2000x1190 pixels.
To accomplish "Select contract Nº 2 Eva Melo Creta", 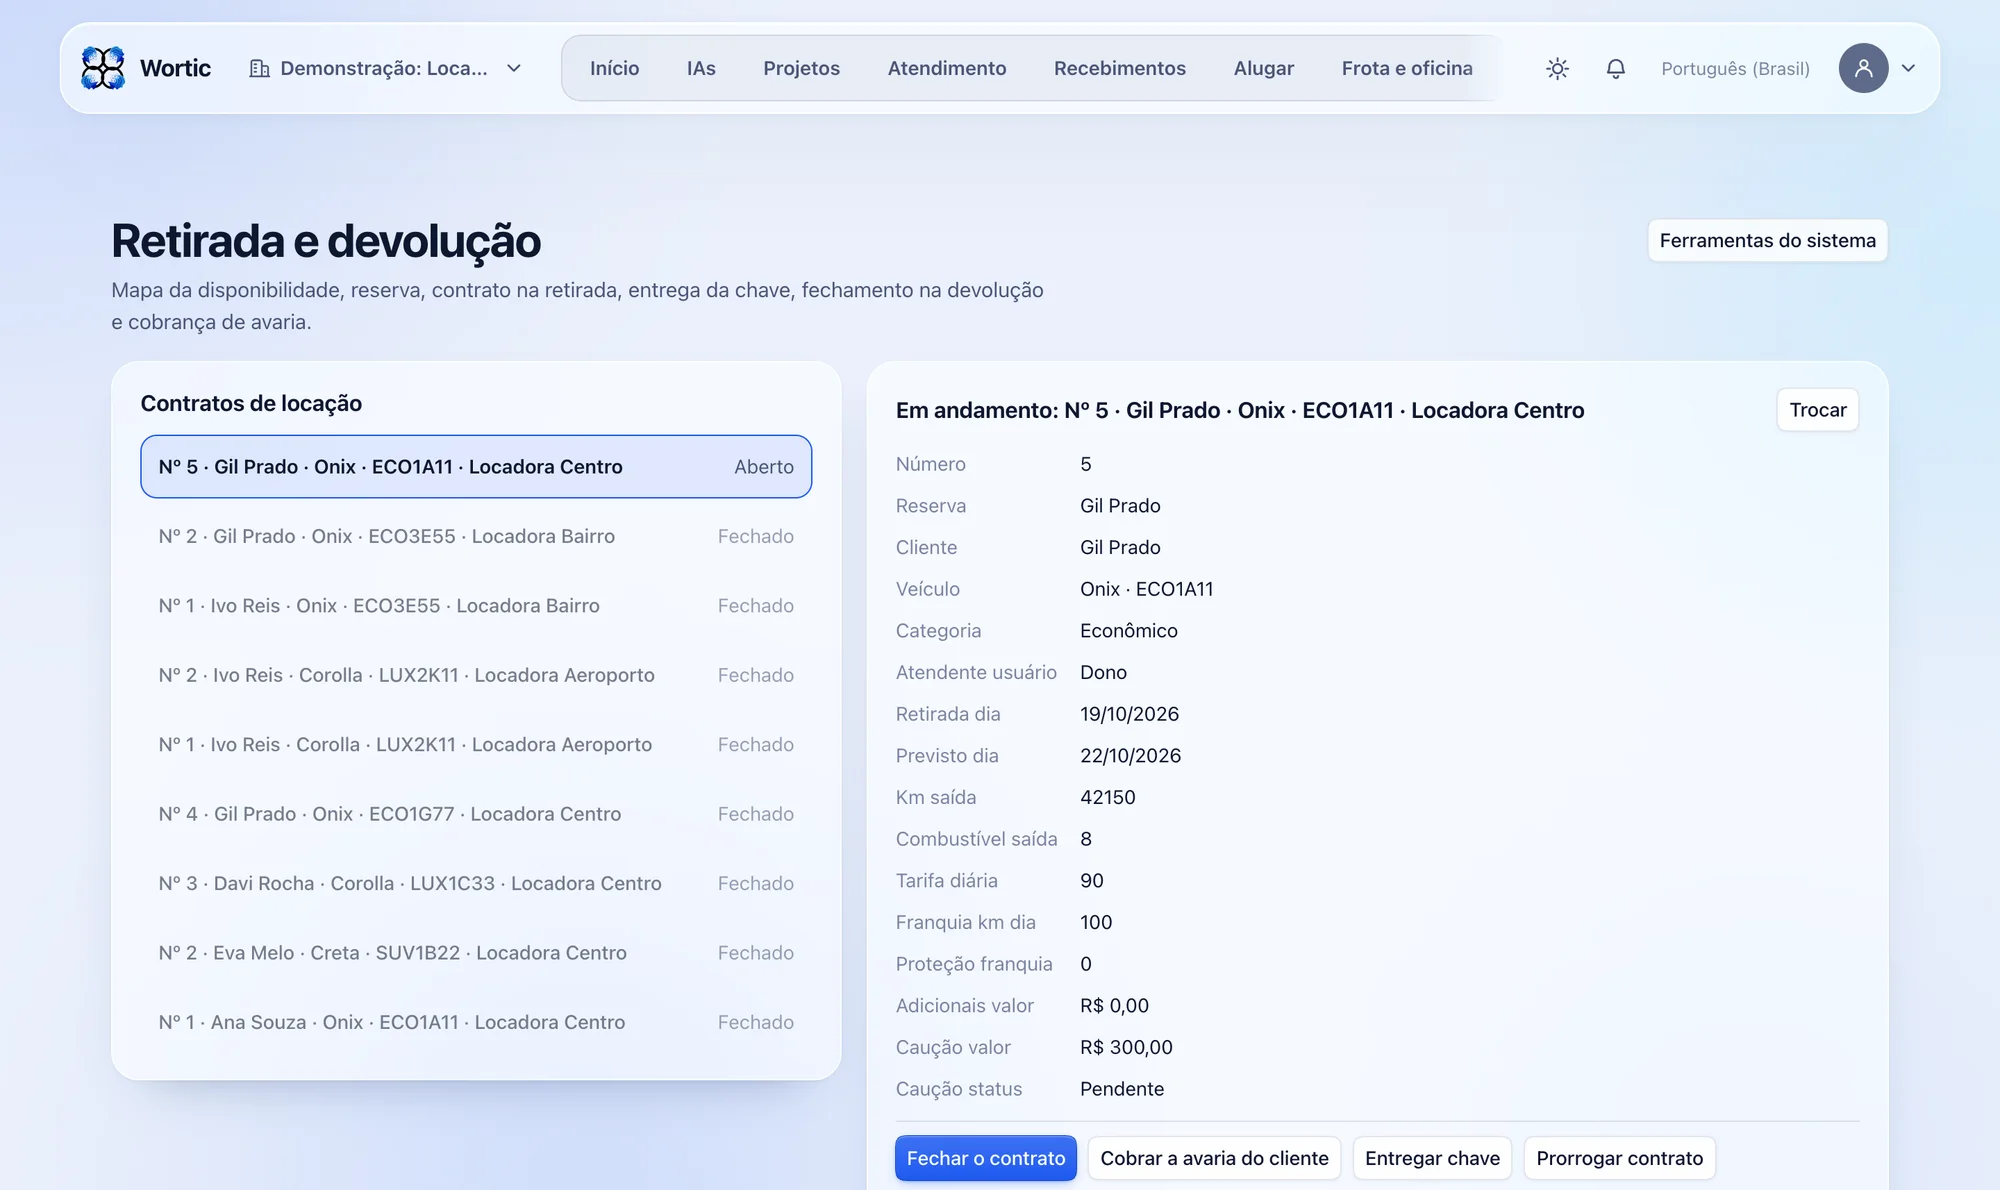I will point(476,953).
